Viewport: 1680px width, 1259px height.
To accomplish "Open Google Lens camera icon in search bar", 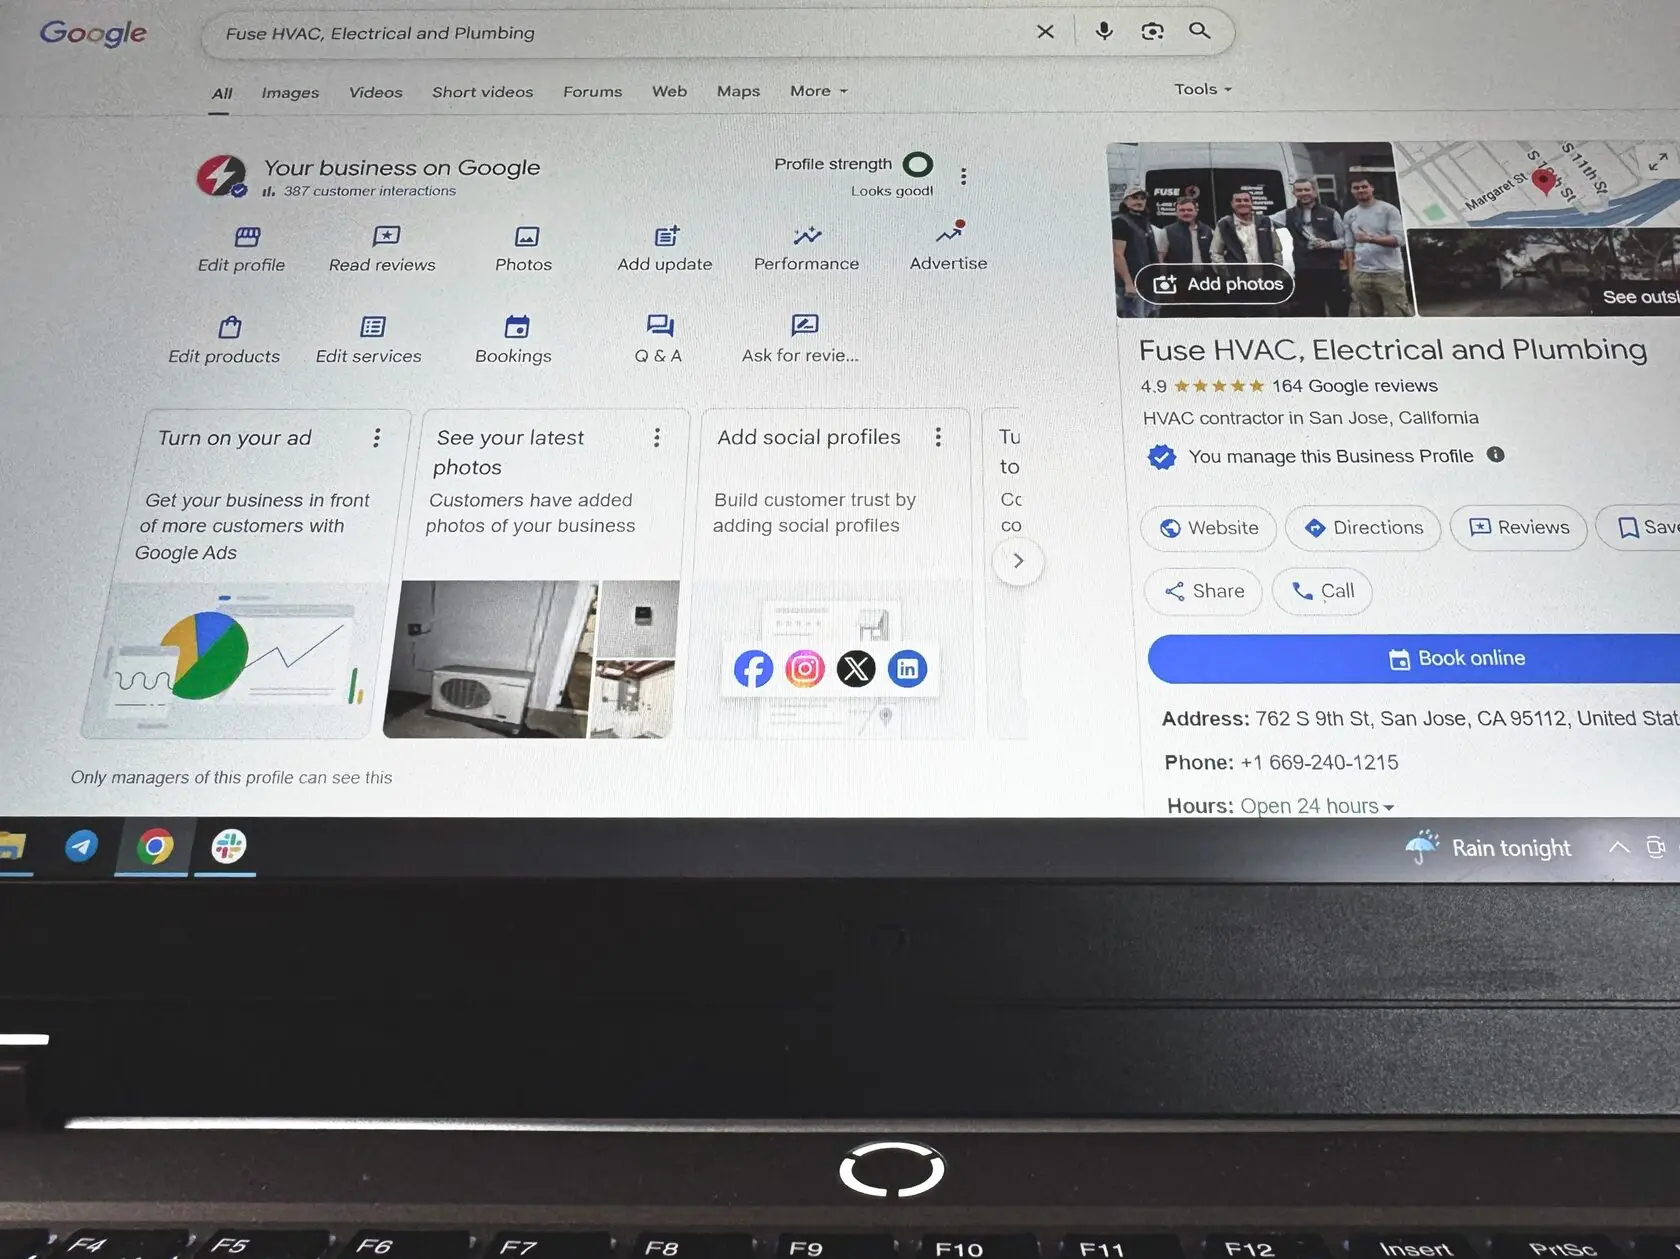I will coord(1151,31).
